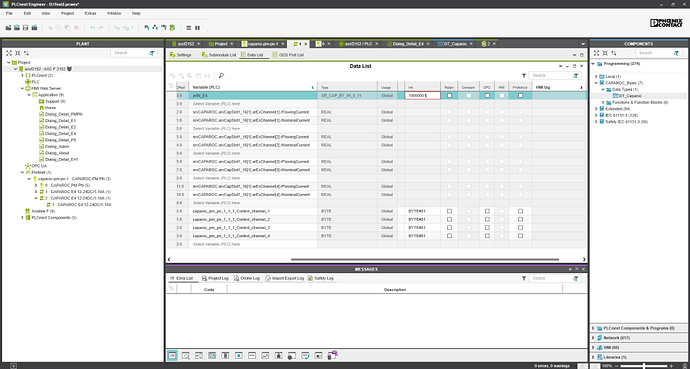Viewport: 690px width, 369px height.
Task: Click the filter icon in PLANT search
Action: 152,53
